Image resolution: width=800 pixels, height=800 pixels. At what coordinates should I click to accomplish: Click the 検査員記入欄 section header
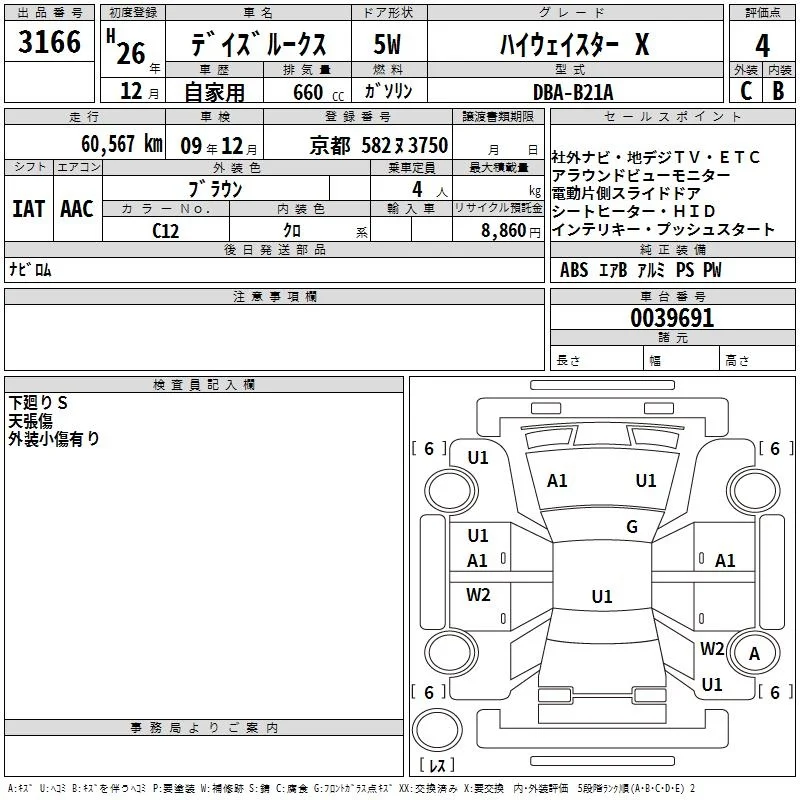pos(204,385)
